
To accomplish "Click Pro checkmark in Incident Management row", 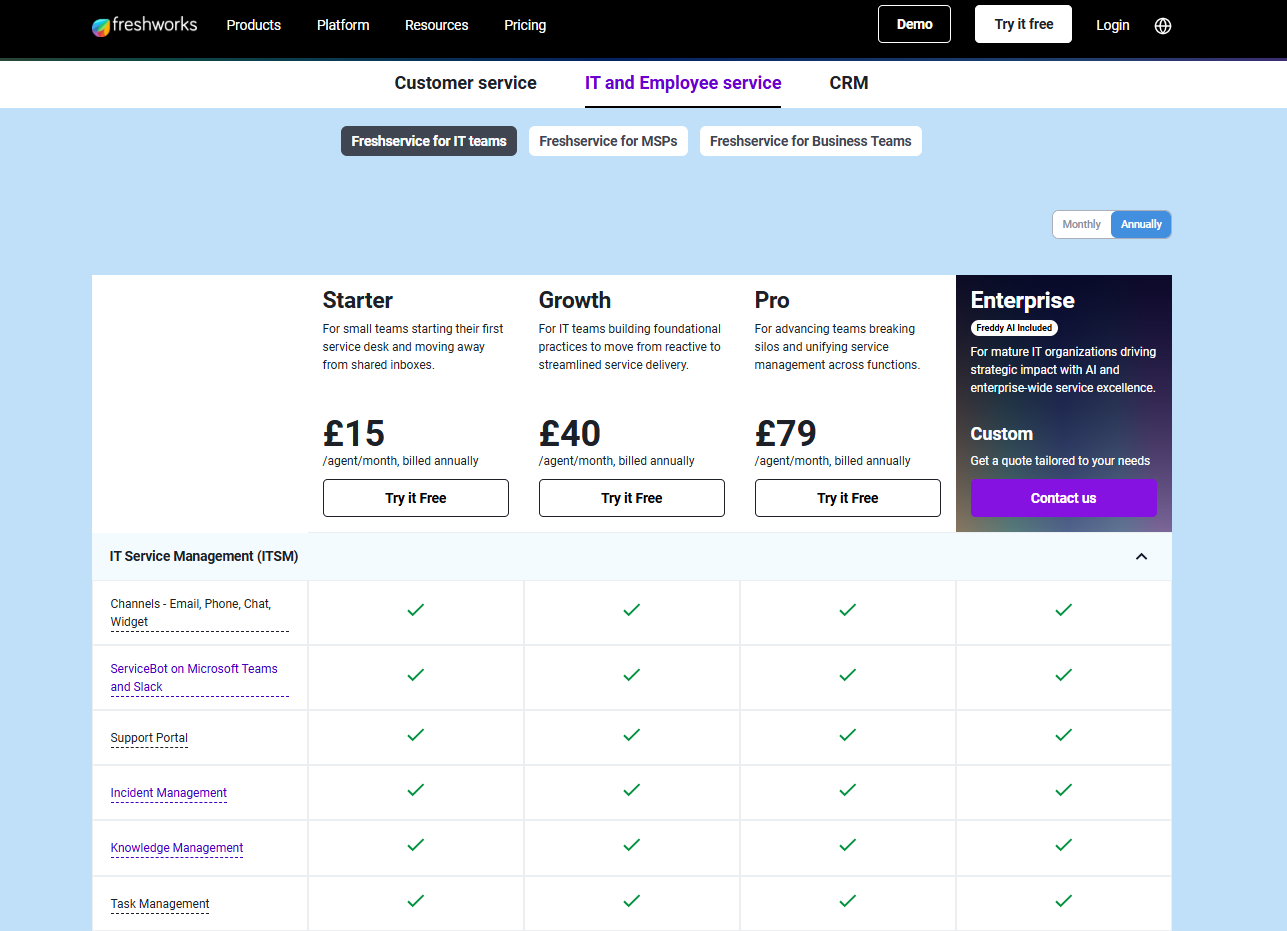I will pos(847,790).
